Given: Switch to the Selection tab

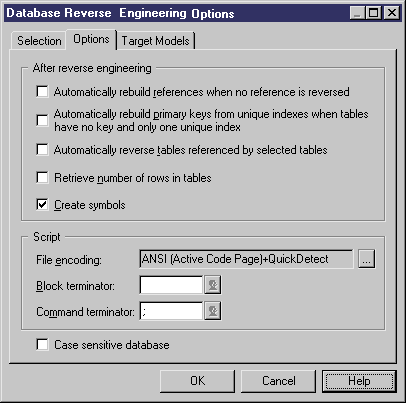Looking at the screenshot, I should click(x=39, y=41).
